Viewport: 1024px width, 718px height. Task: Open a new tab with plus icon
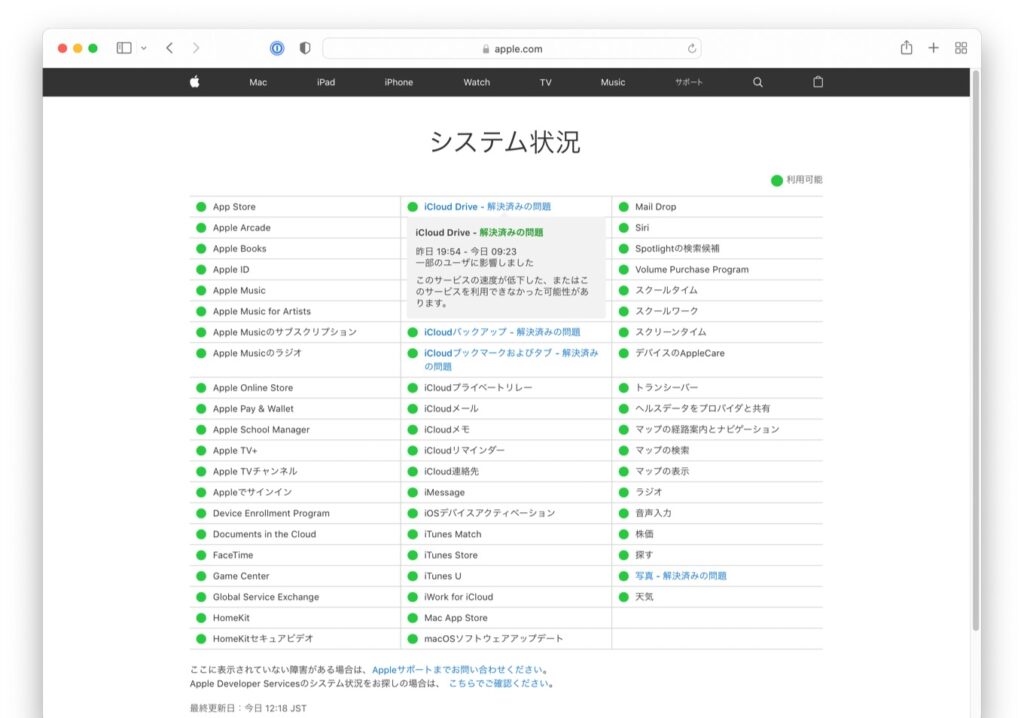[933, 48]
